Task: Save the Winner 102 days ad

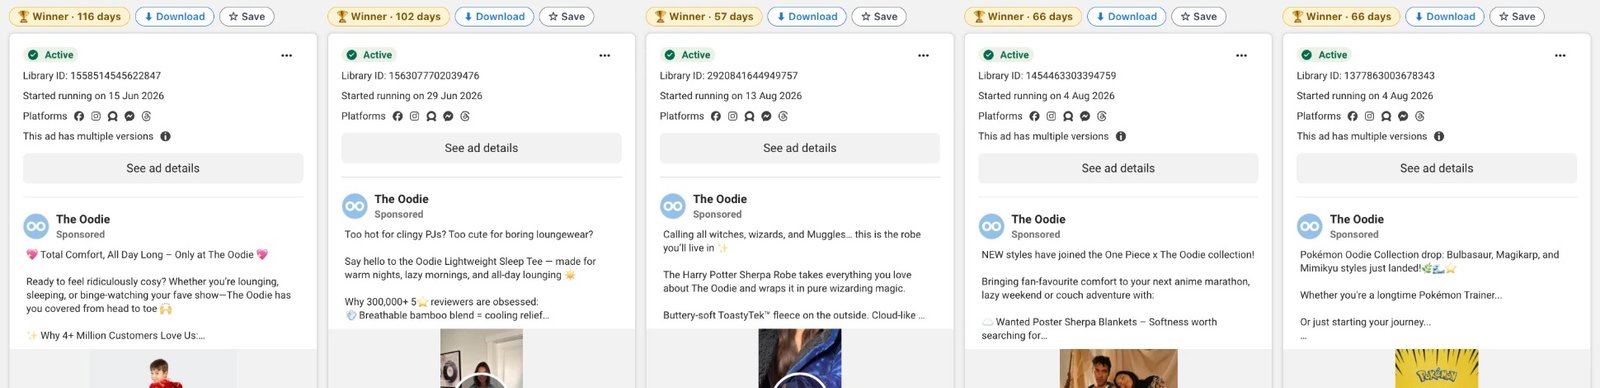Action: pyautogui.click(x=566, y=16)
